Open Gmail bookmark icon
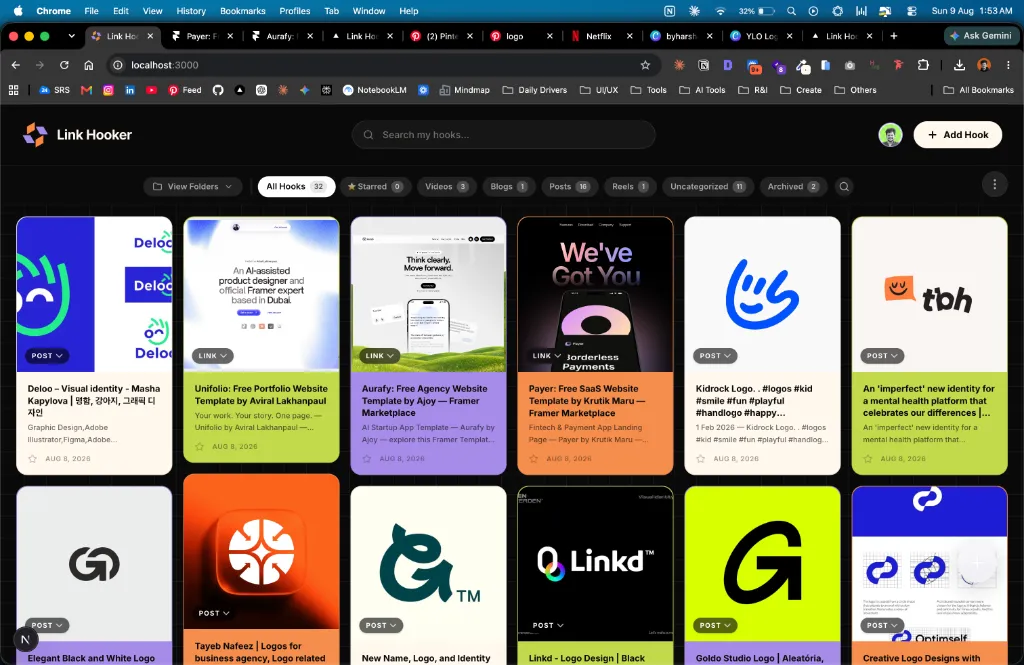The height and width of the screenshot is (665, 1024). click(86, 90)
